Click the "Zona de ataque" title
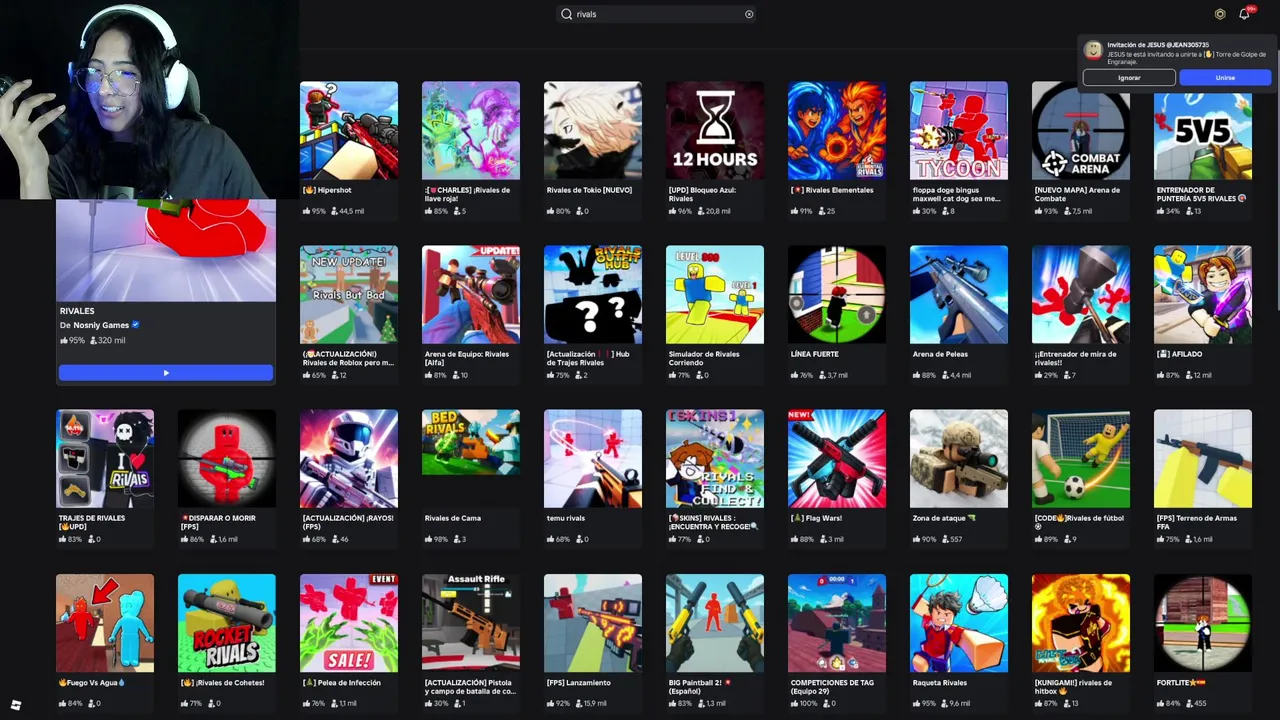Screen dimensions: 1280x720 pos(939,518)
